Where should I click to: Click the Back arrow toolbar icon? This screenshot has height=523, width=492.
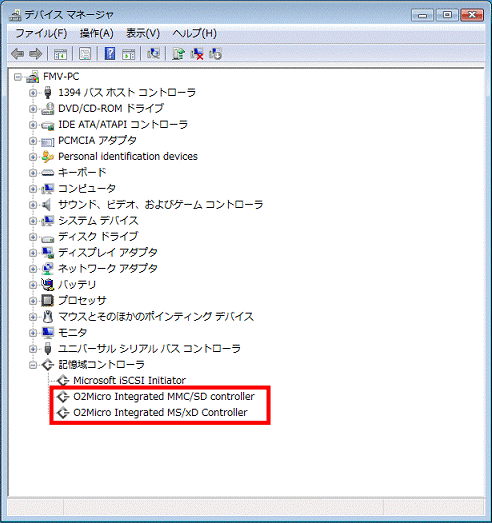click(17, 54)
